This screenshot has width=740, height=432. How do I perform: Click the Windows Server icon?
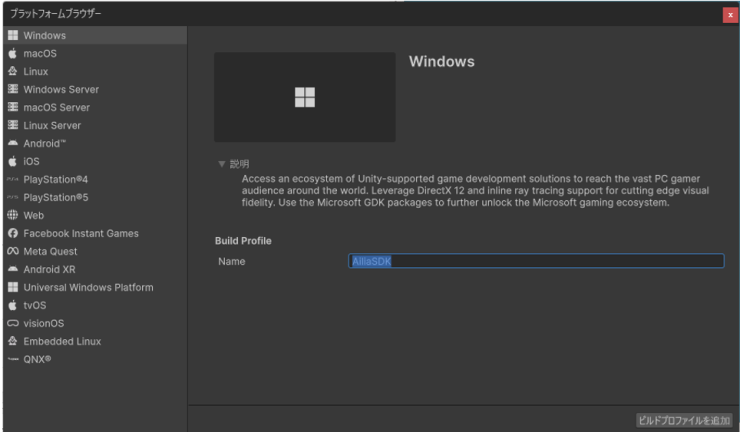tap(12, 90)
